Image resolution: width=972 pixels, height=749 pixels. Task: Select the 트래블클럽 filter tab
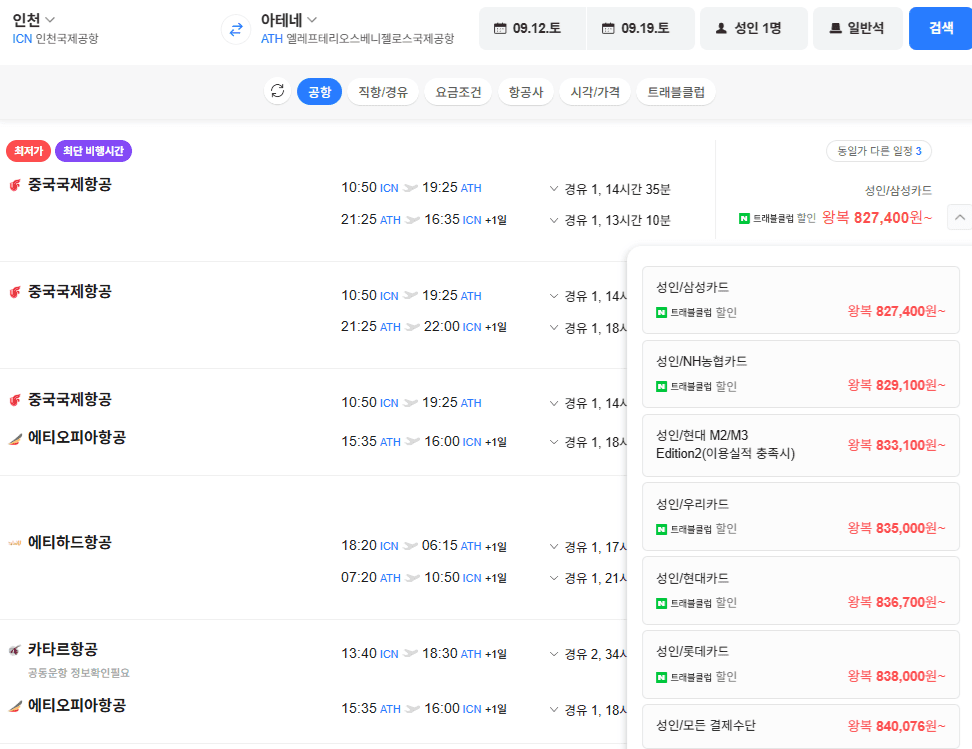[x=676, y=92]
